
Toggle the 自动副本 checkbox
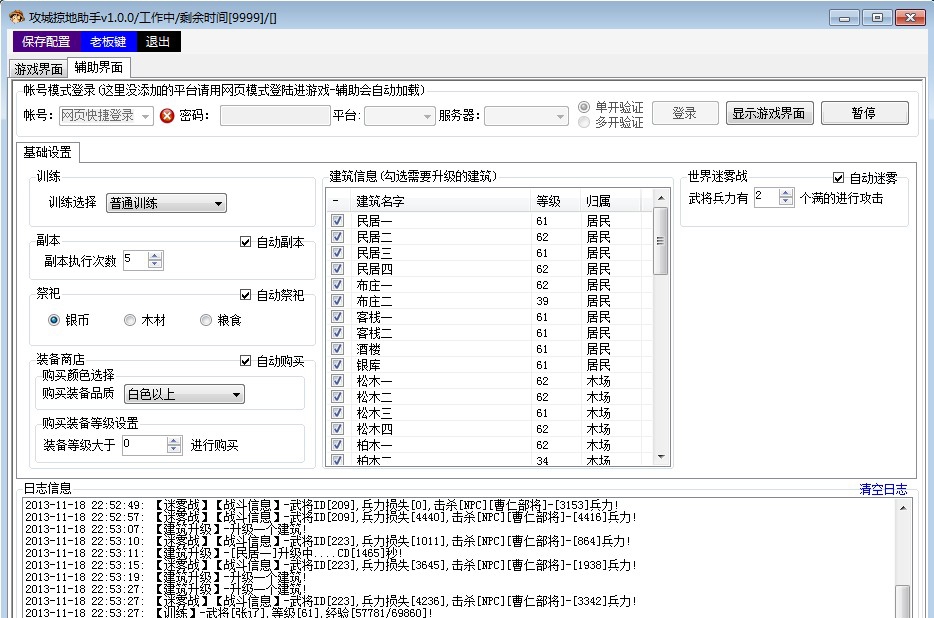pos(246,242)
